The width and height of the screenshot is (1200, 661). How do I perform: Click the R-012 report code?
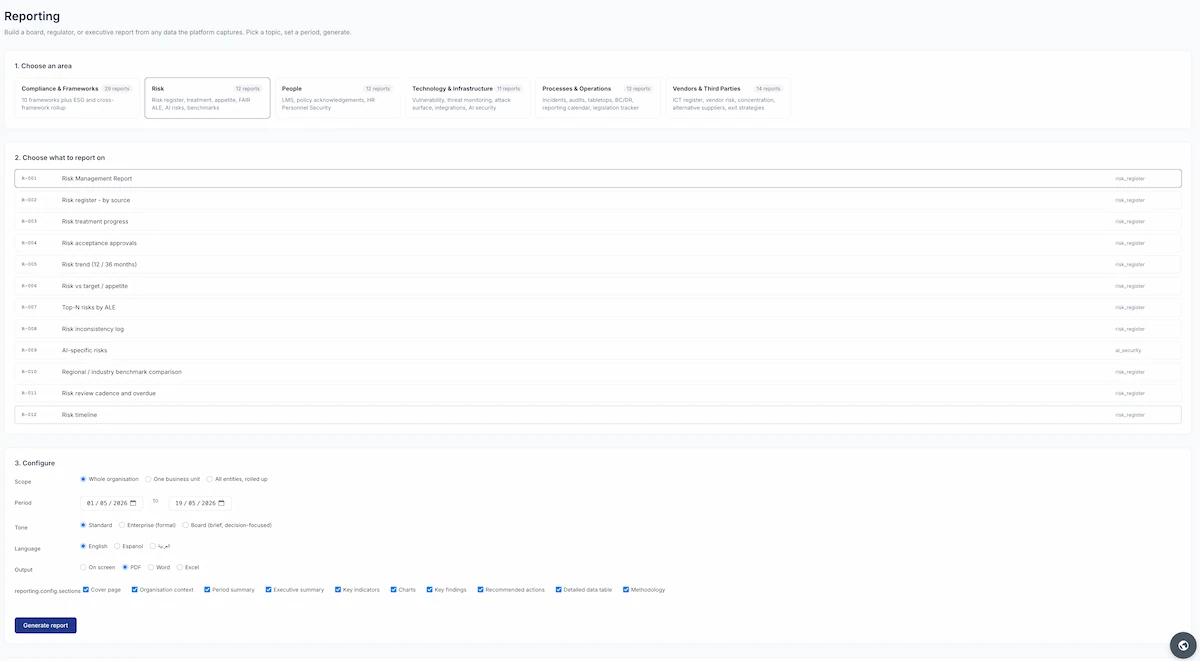[x=29, y=414]
